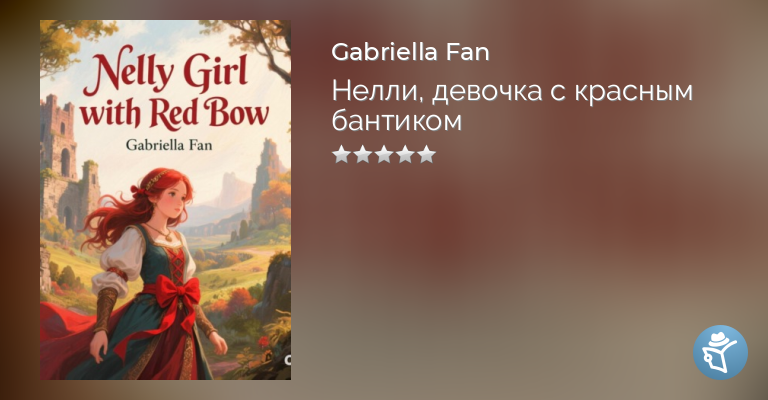
Task: Select the fourth rating star
Action: pyautogui.click(x=405, y=154)
